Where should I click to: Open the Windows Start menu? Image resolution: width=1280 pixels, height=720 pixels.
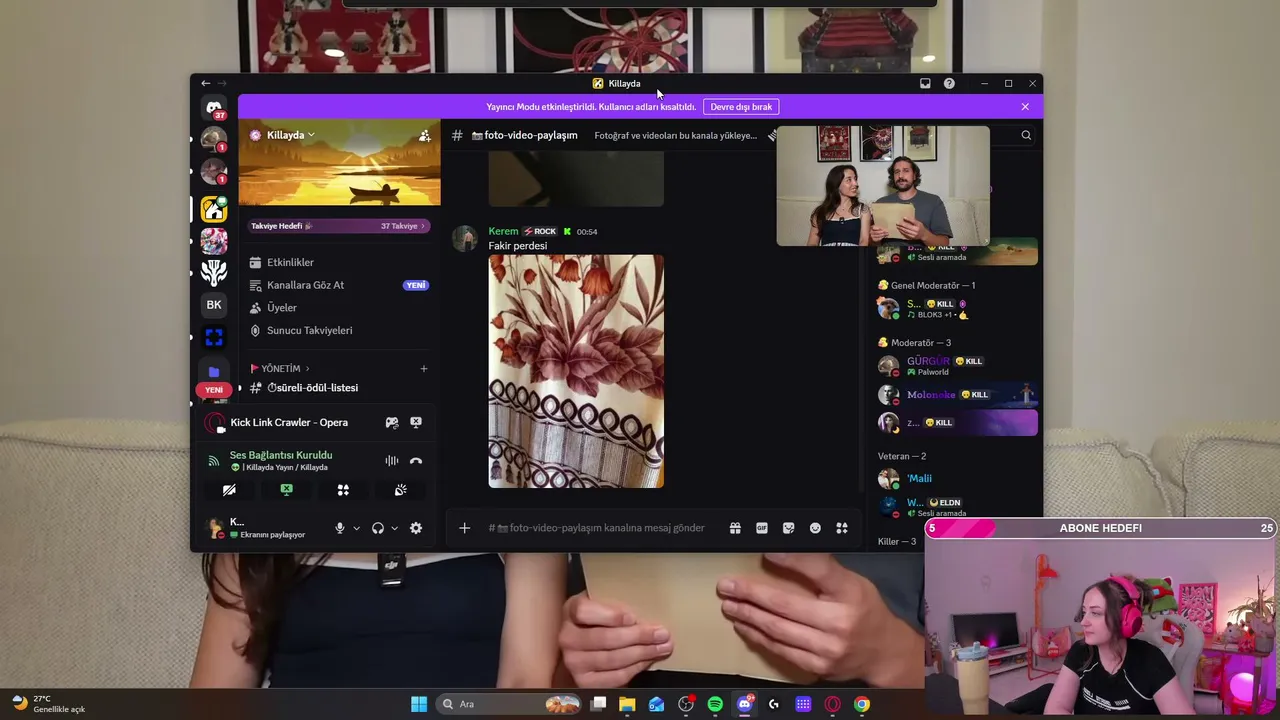pos(419,704)
